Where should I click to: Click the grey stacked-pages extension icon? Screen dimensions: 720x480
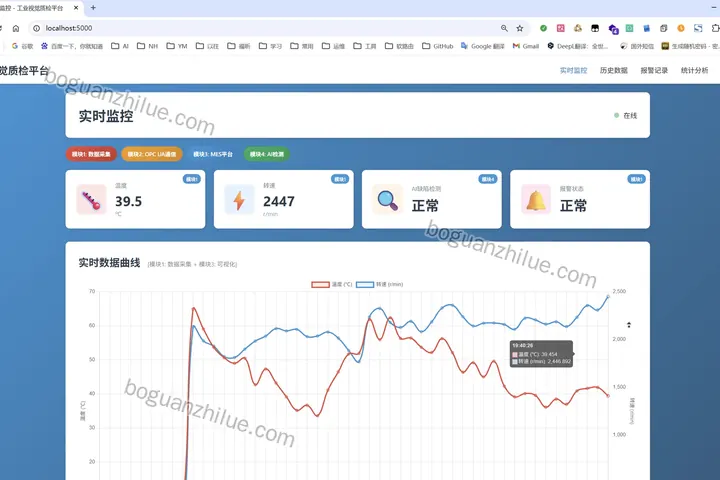[x=664, y=28]
